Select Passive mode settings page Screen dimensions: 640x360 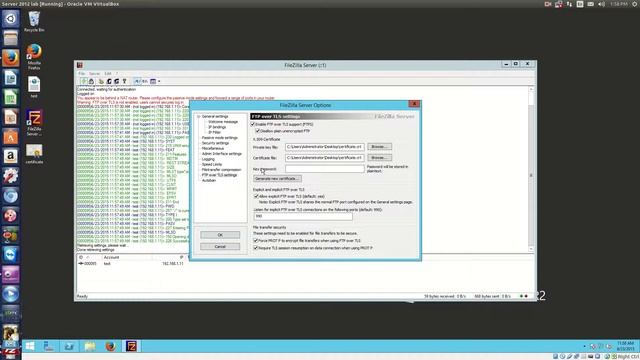(x=220, y=138)
